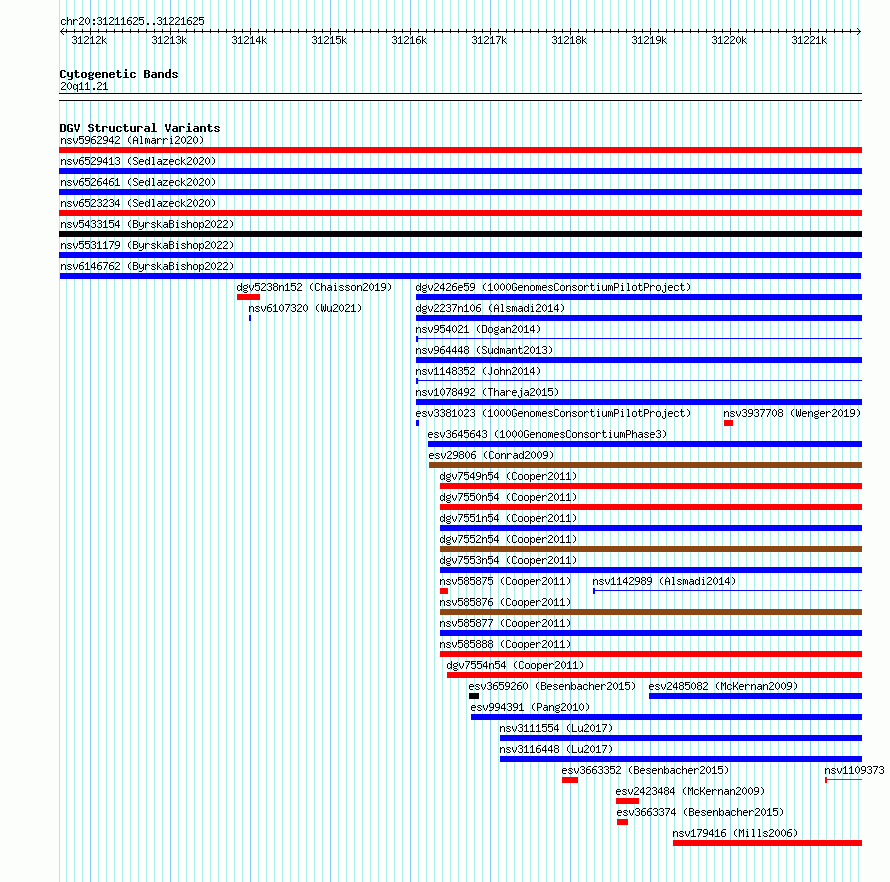Click esv3659260 (Besenbacher2015) label

click(553, 686)
